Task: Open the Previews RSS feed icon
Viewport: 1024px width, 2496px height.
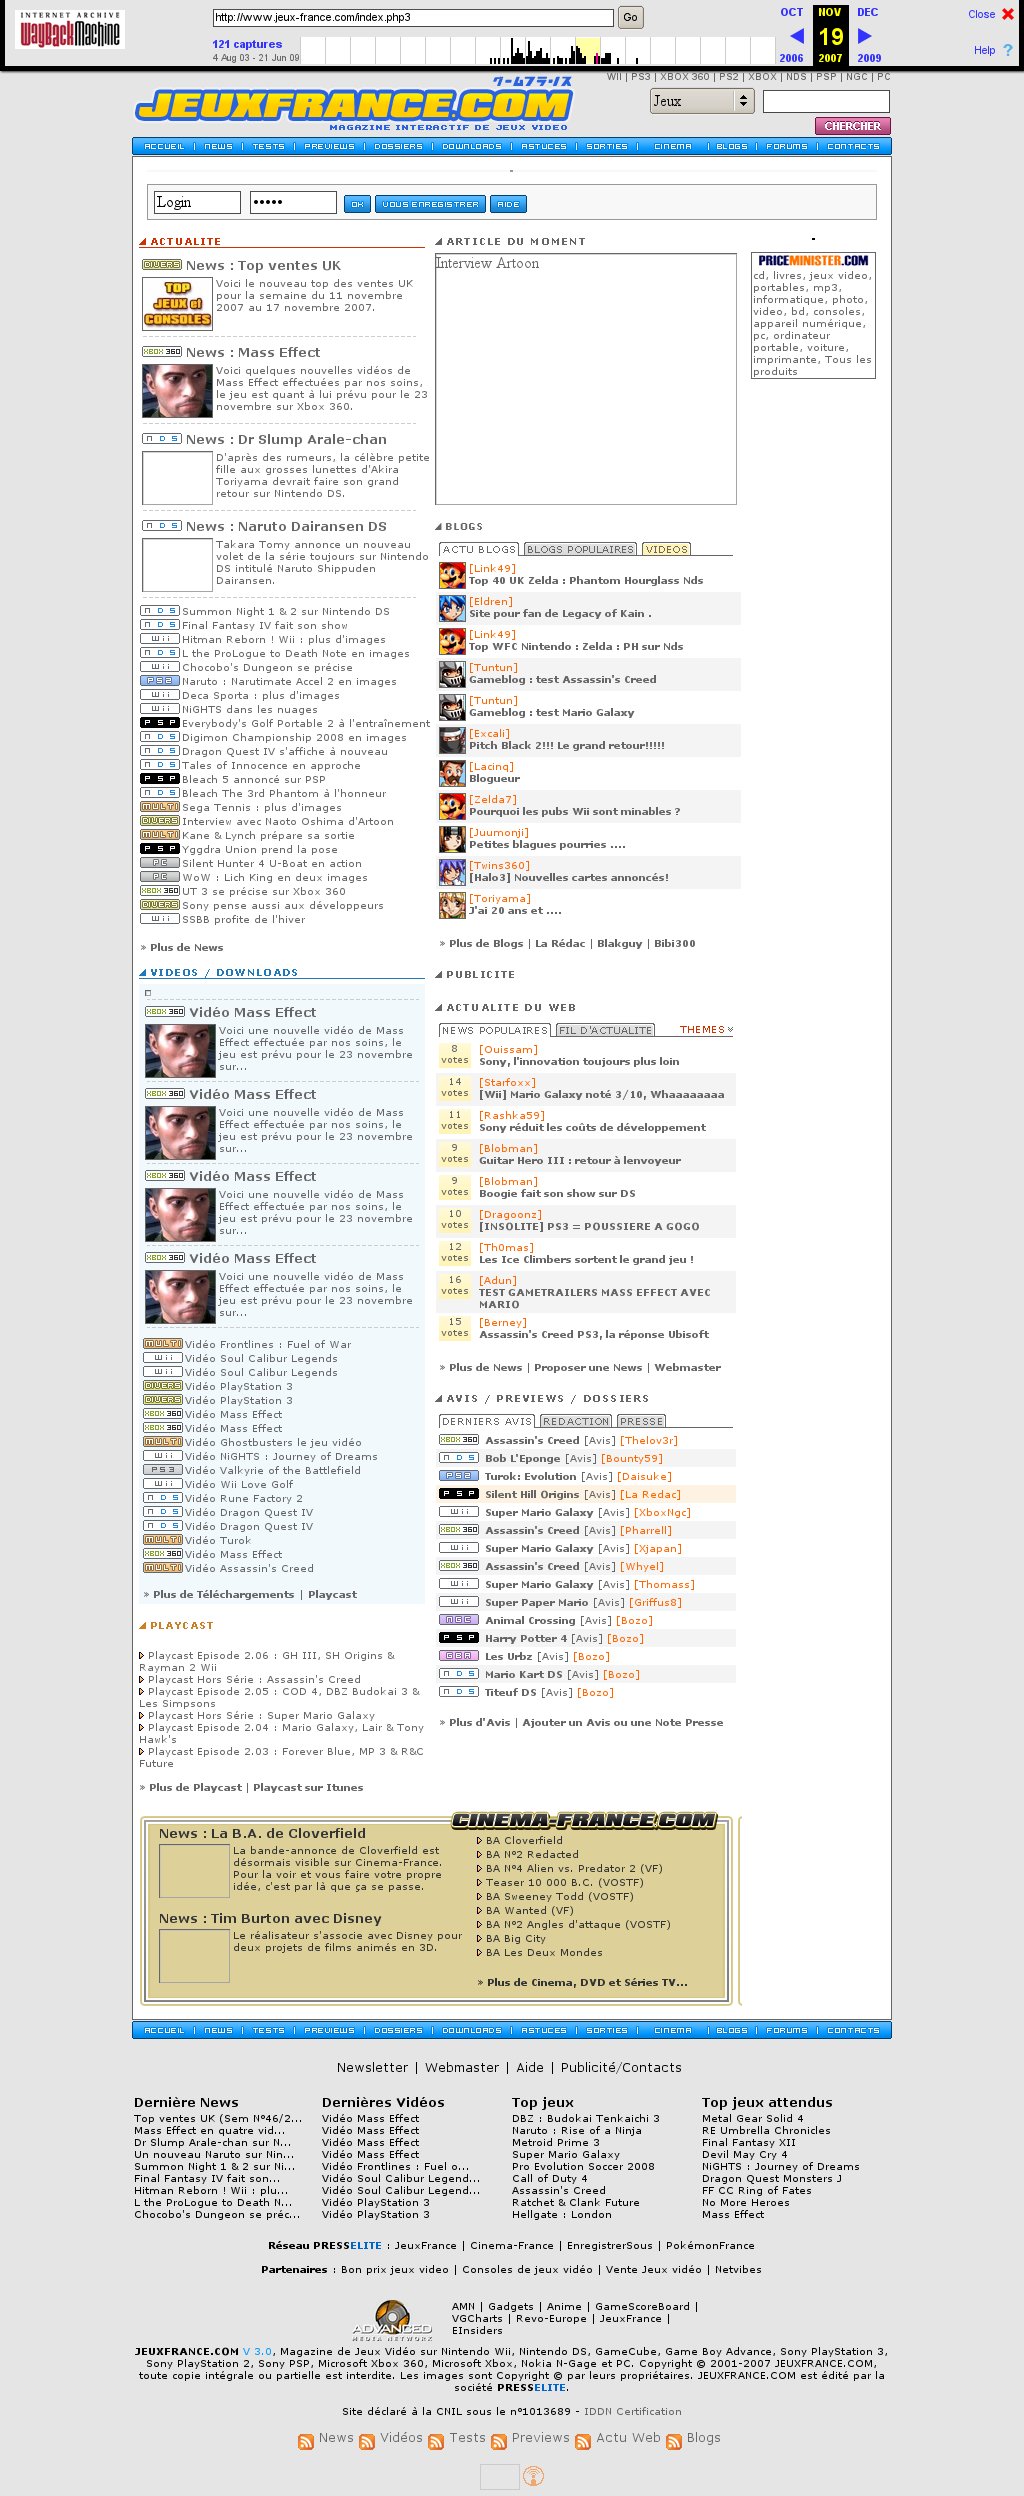Action: [499, 2441]
